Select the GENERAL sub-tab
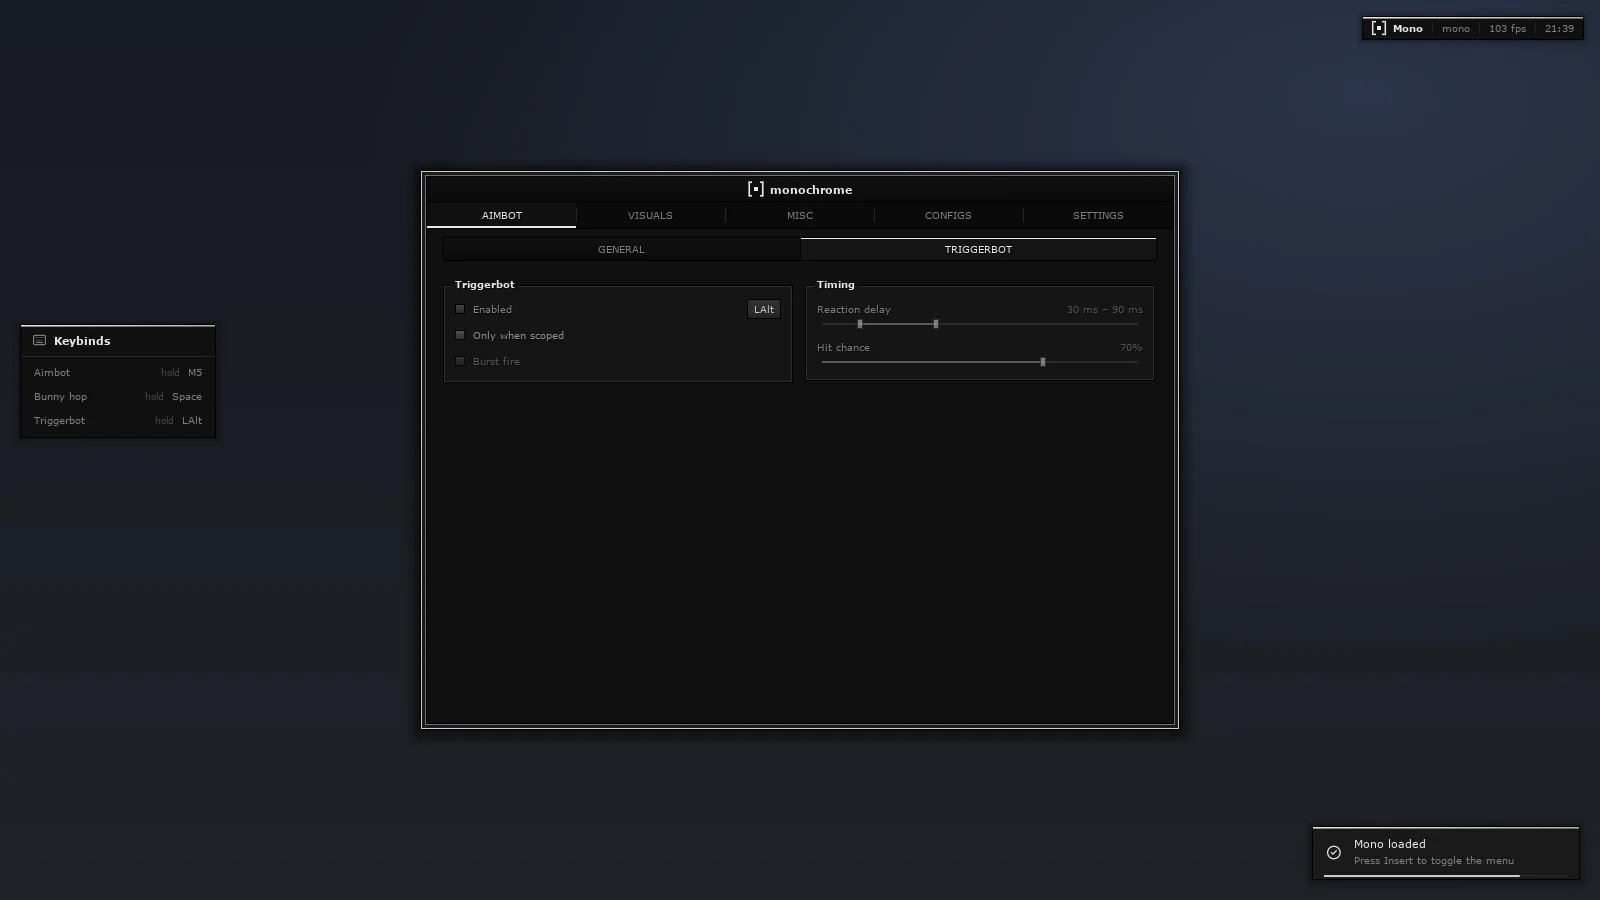 621,249
